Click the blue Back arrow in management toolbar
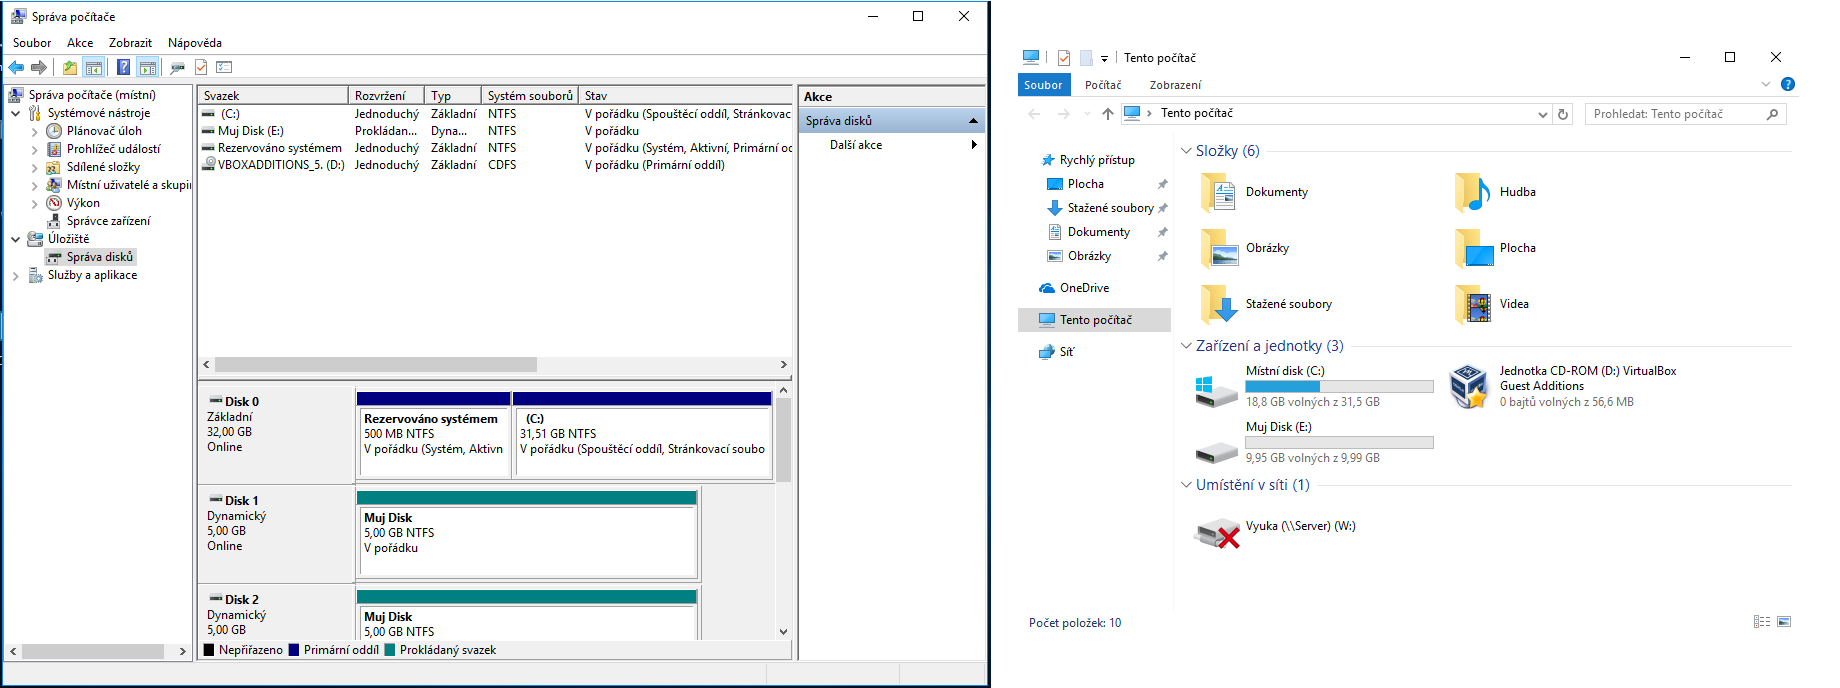The width and height of the screenshot is (1840, 688). click(16, 67)
